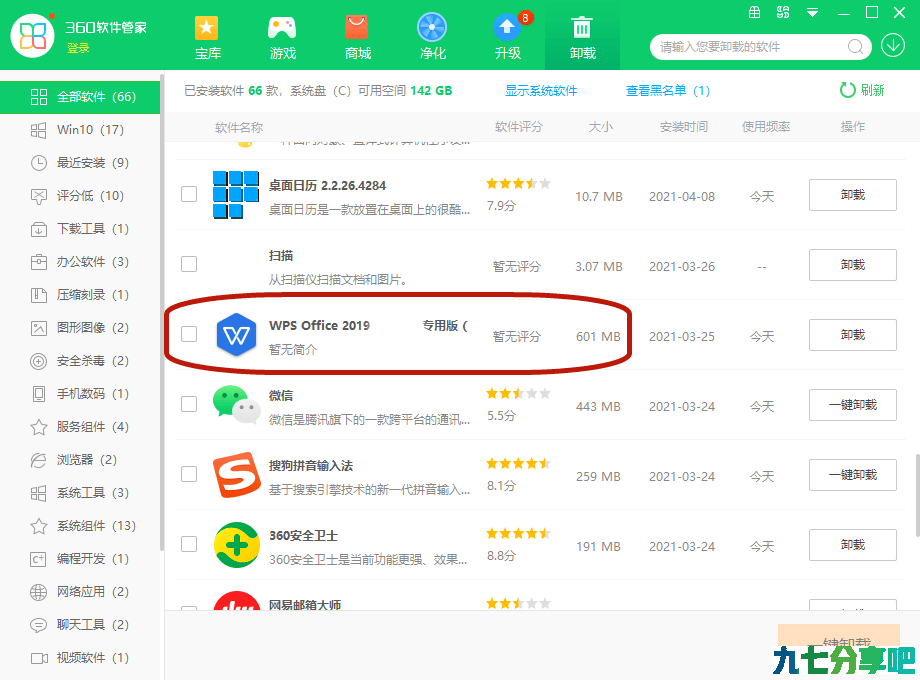The height and width of the screenshot is (680, 920).
Task: Click the WPS Office app icon
Action: pos(236,335)
